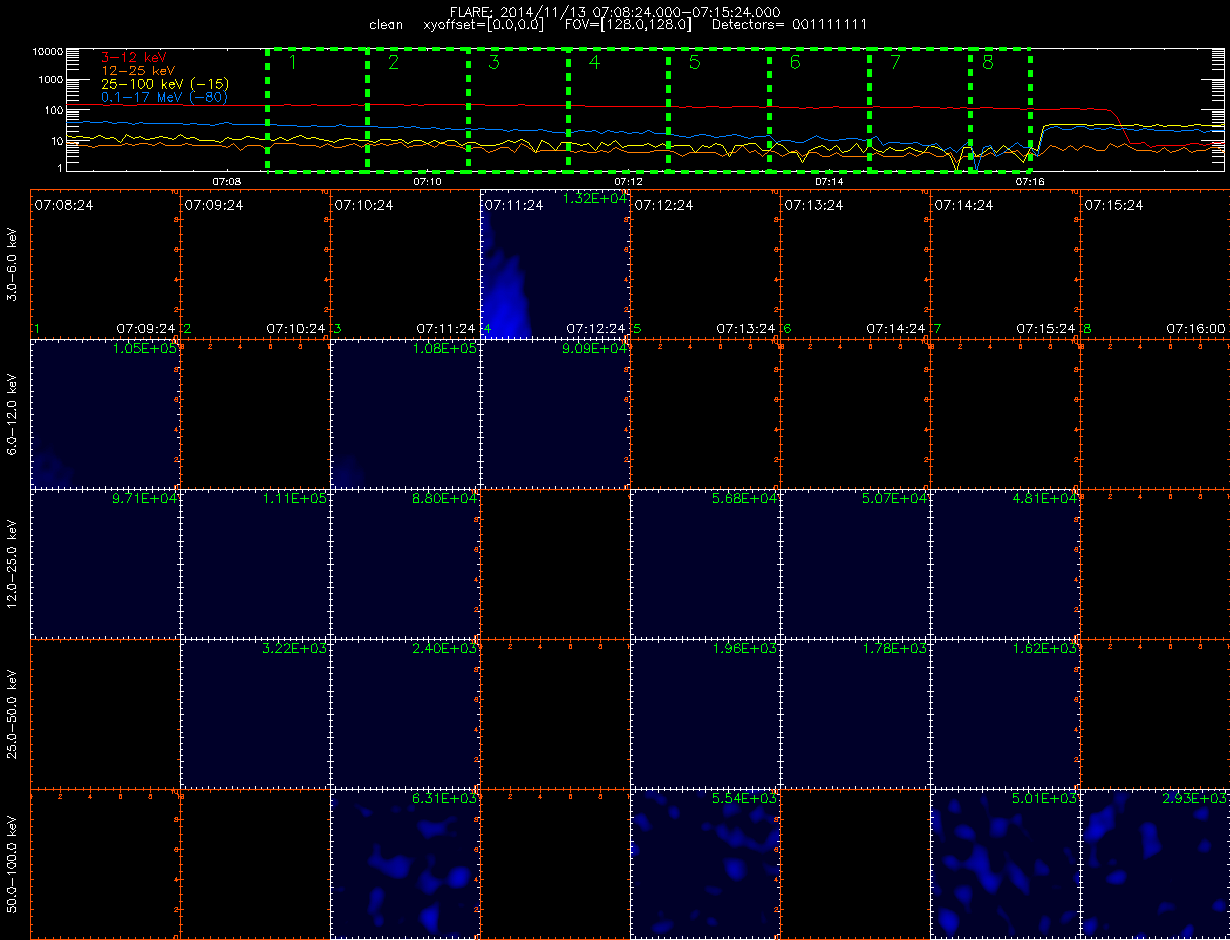Select the 3.0-6.0 keV image with peak 1.32E+04
Viewport: 1230px width, 940px height.
[555, 264]
